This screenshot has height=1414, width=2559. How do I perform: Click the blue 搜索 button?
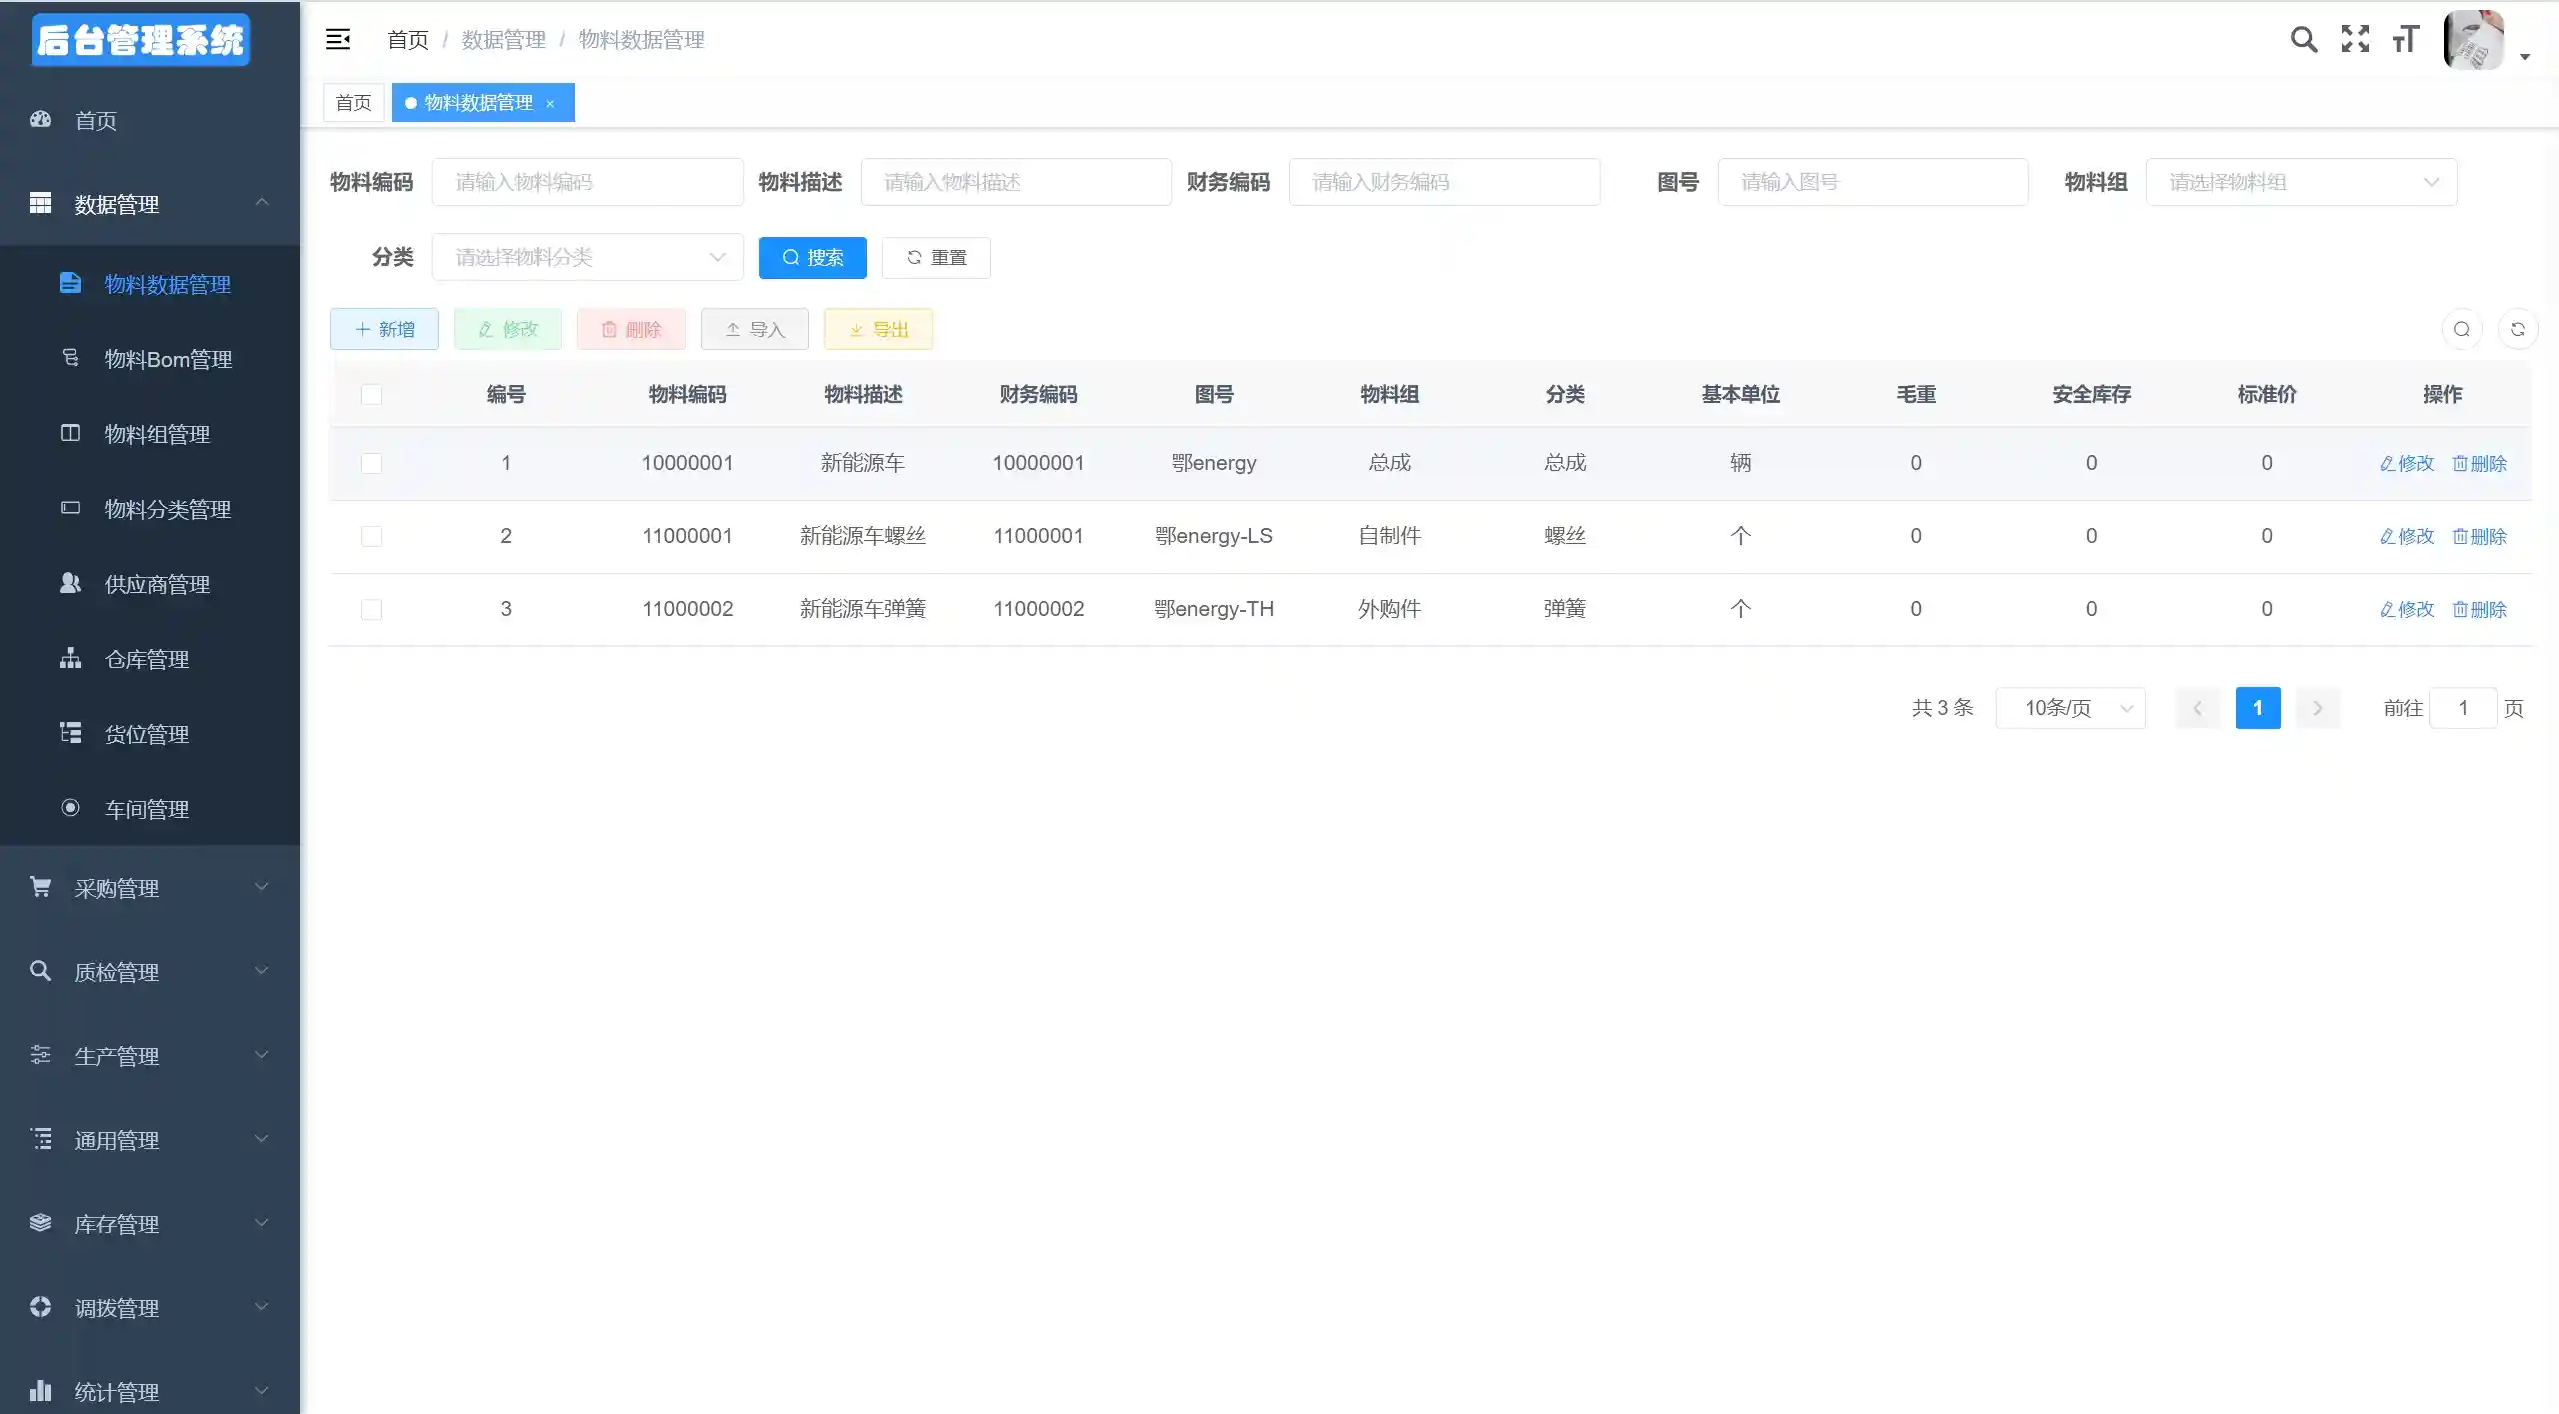[x=812, y=258]
